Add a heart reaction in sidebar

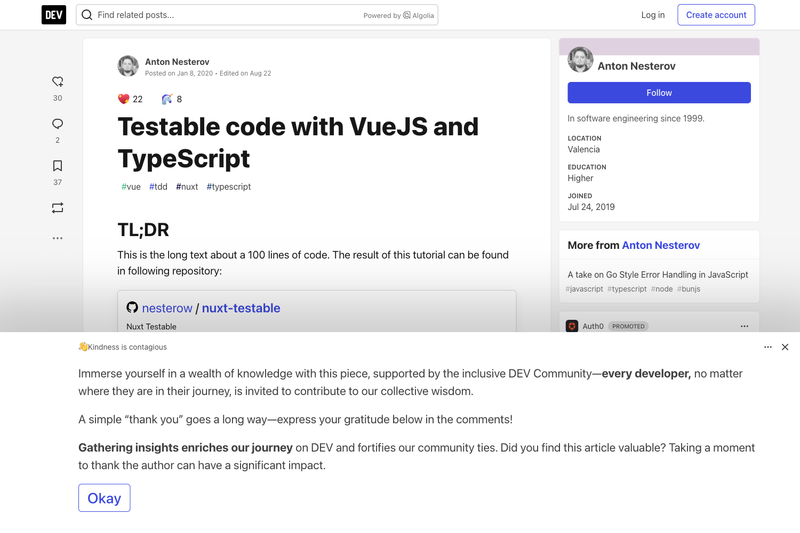point(58,82)
